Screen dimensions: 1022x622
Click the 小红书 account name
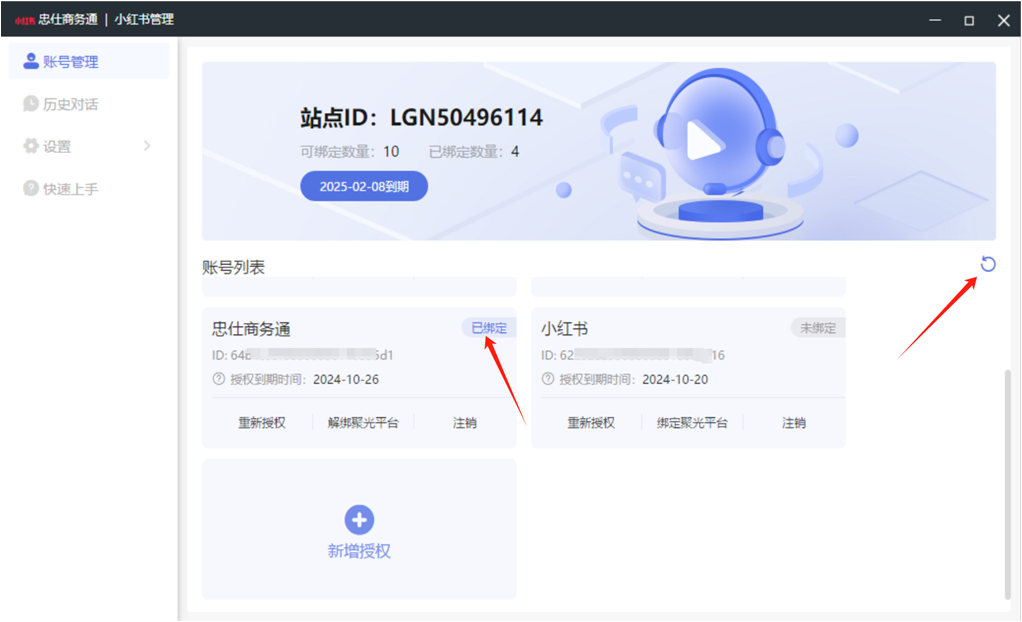[564, 329]
